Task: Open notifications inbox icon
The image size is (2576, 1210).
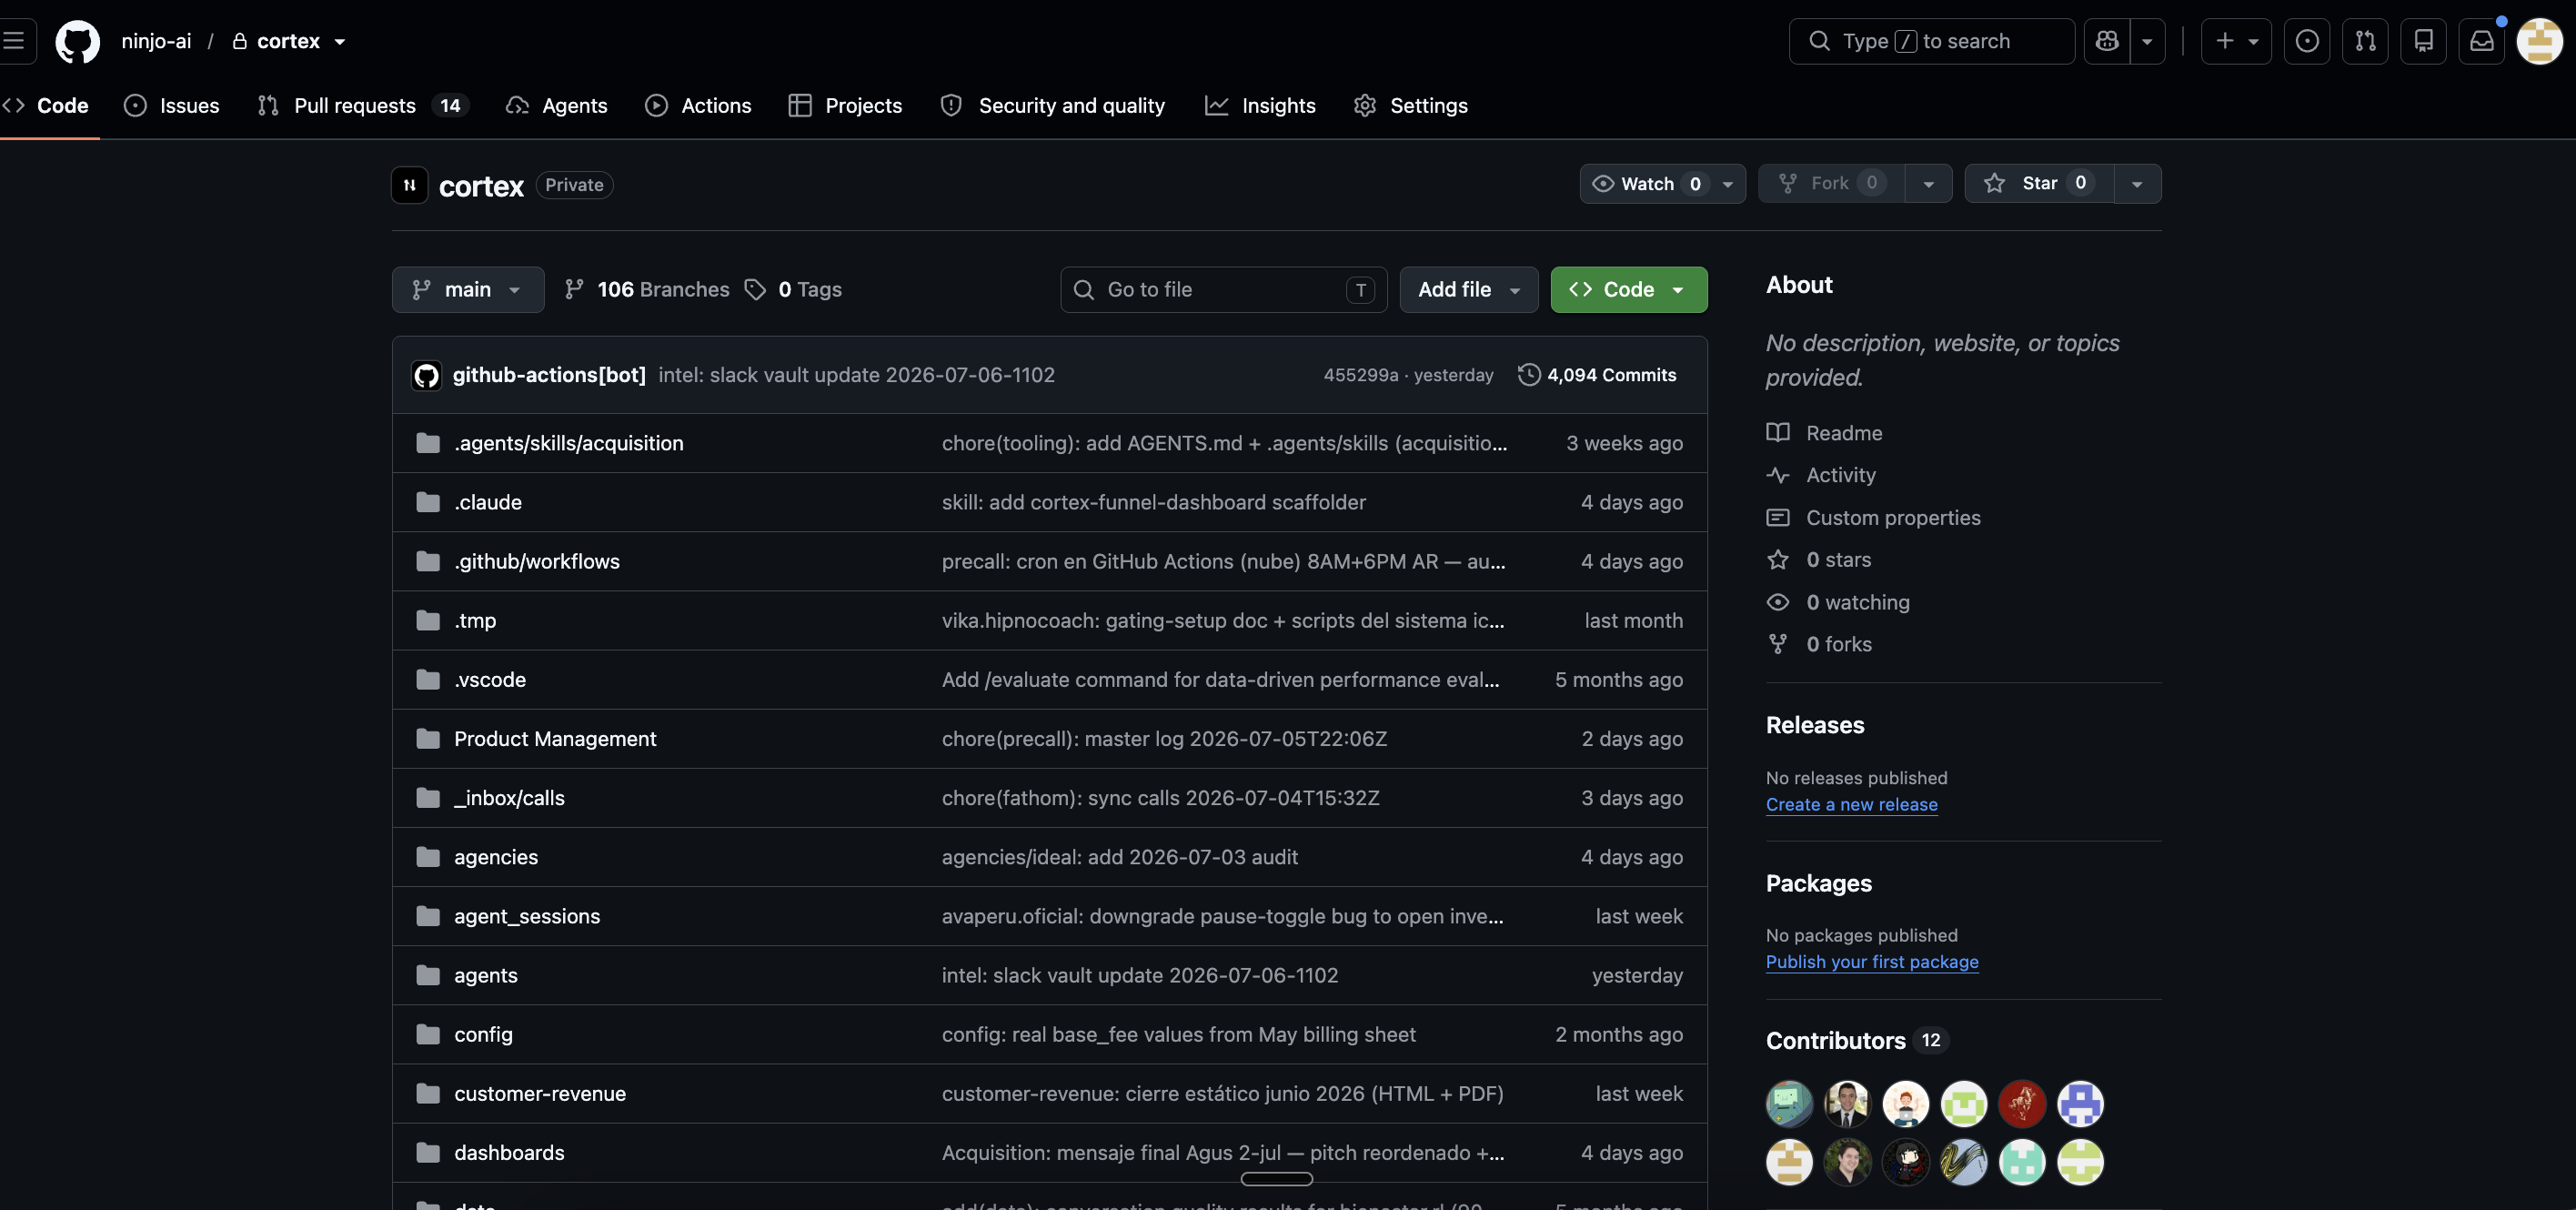Action: pos(2482,41)
